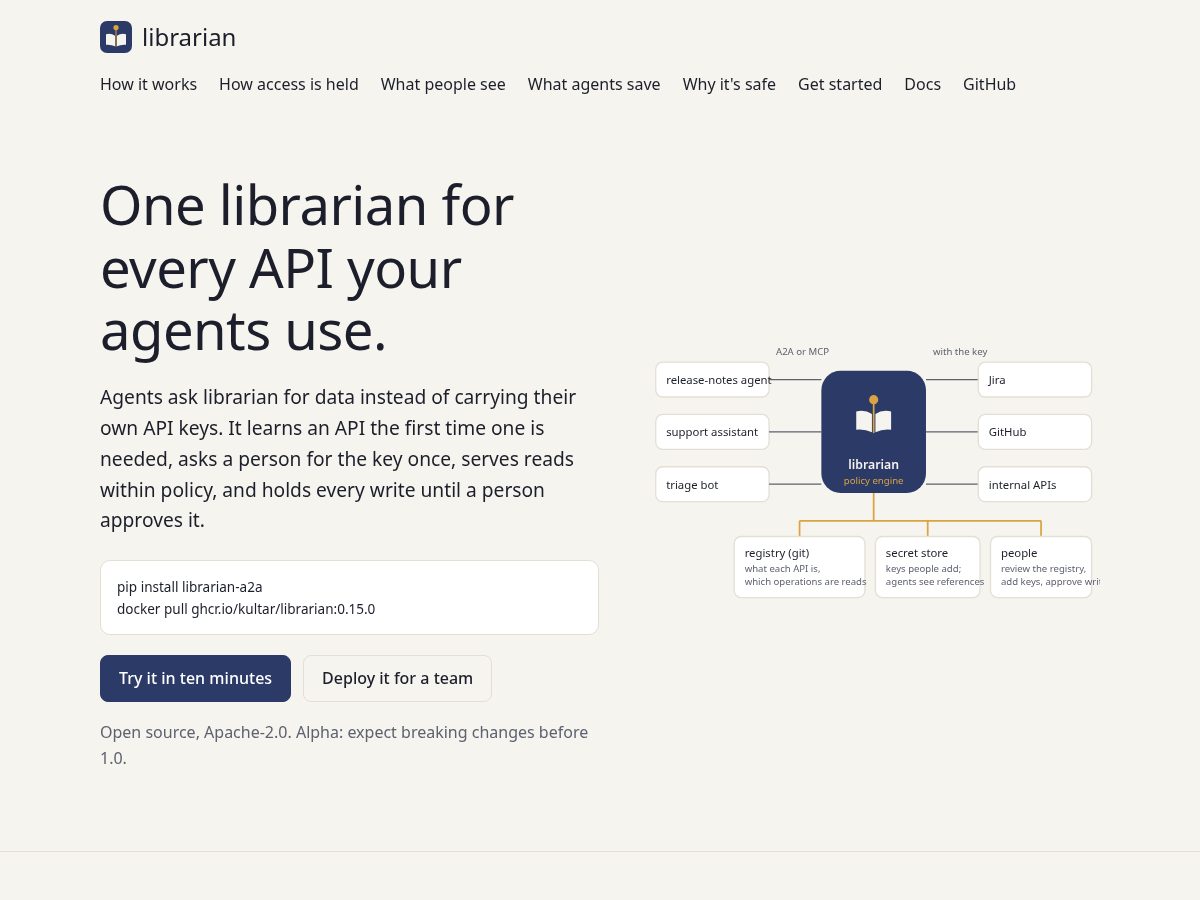The height and width of the screenshot is (900, 1200).
Task: Click the A2A or MCP diagram label
Action: [x=802, y=352]
